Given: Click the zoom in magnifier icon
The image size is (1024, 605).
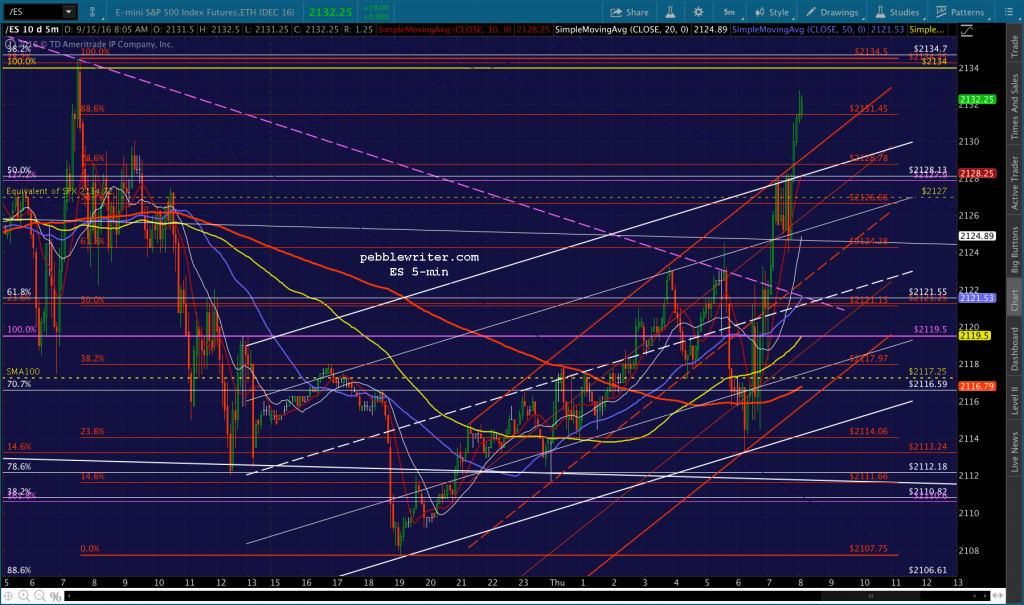Looking at the screenshot, I should [24, 596].
